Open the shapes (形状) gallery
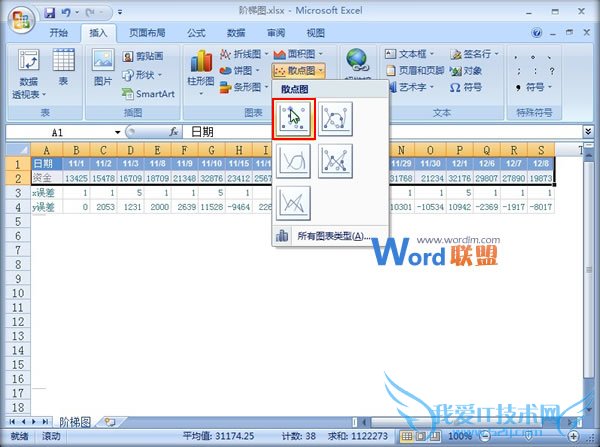The height and width of the screenshot is (447, 600). coord(142,75)
